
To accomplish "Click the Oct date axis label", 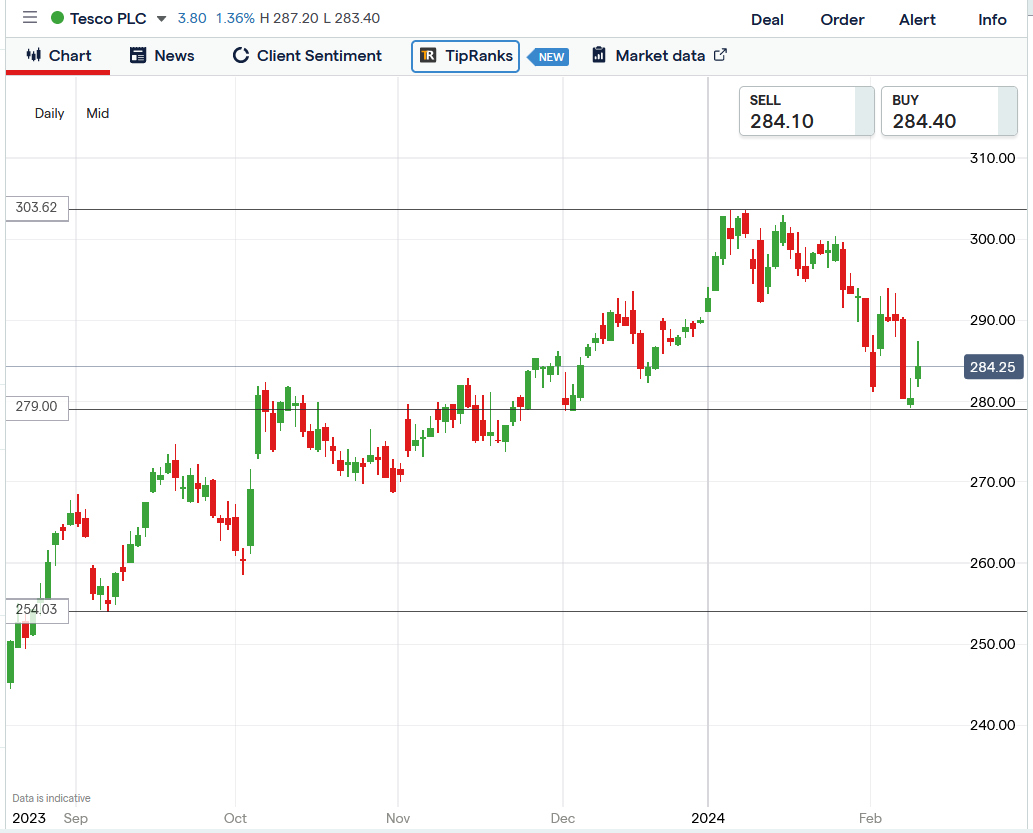I will (x=235, y=819).
